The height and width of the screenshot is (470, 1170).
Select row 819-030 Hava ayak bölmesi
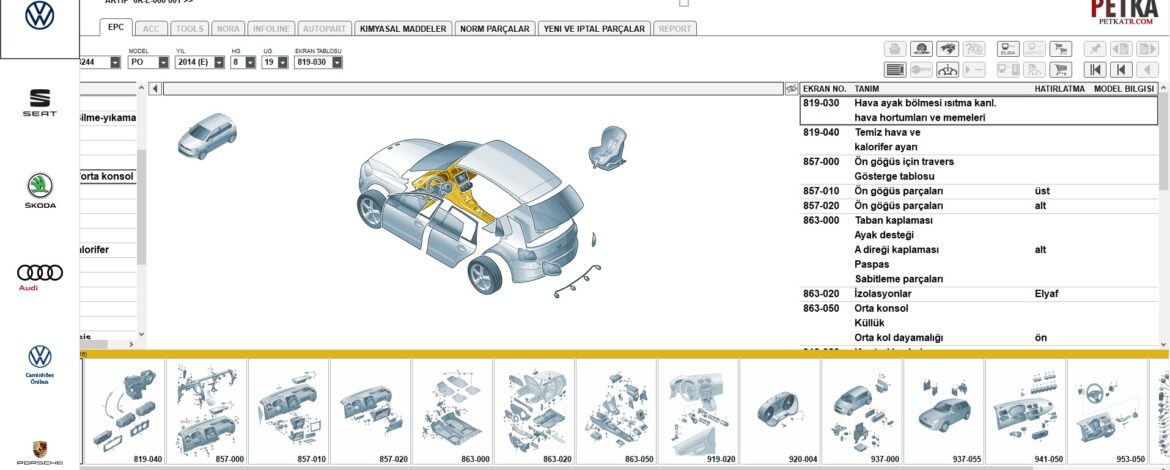pyautogui.click(x=978, y=110)
